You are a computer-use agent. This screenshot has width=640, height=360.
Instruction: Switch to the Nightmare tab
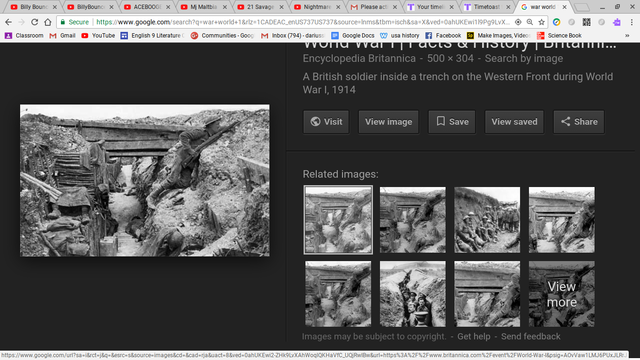point(316,7)
